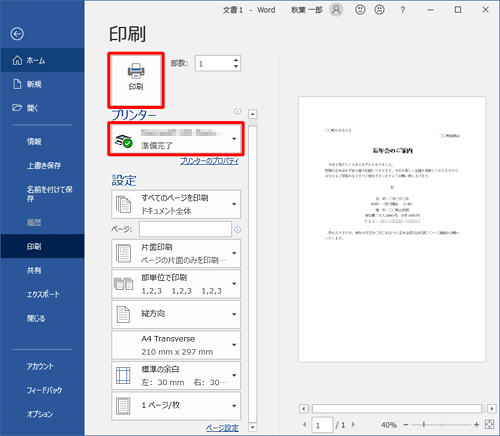Click the info icon beside the ページ field
Image resolution: width=500 pixels, height=436 pixels.
(x=238, y=229)
